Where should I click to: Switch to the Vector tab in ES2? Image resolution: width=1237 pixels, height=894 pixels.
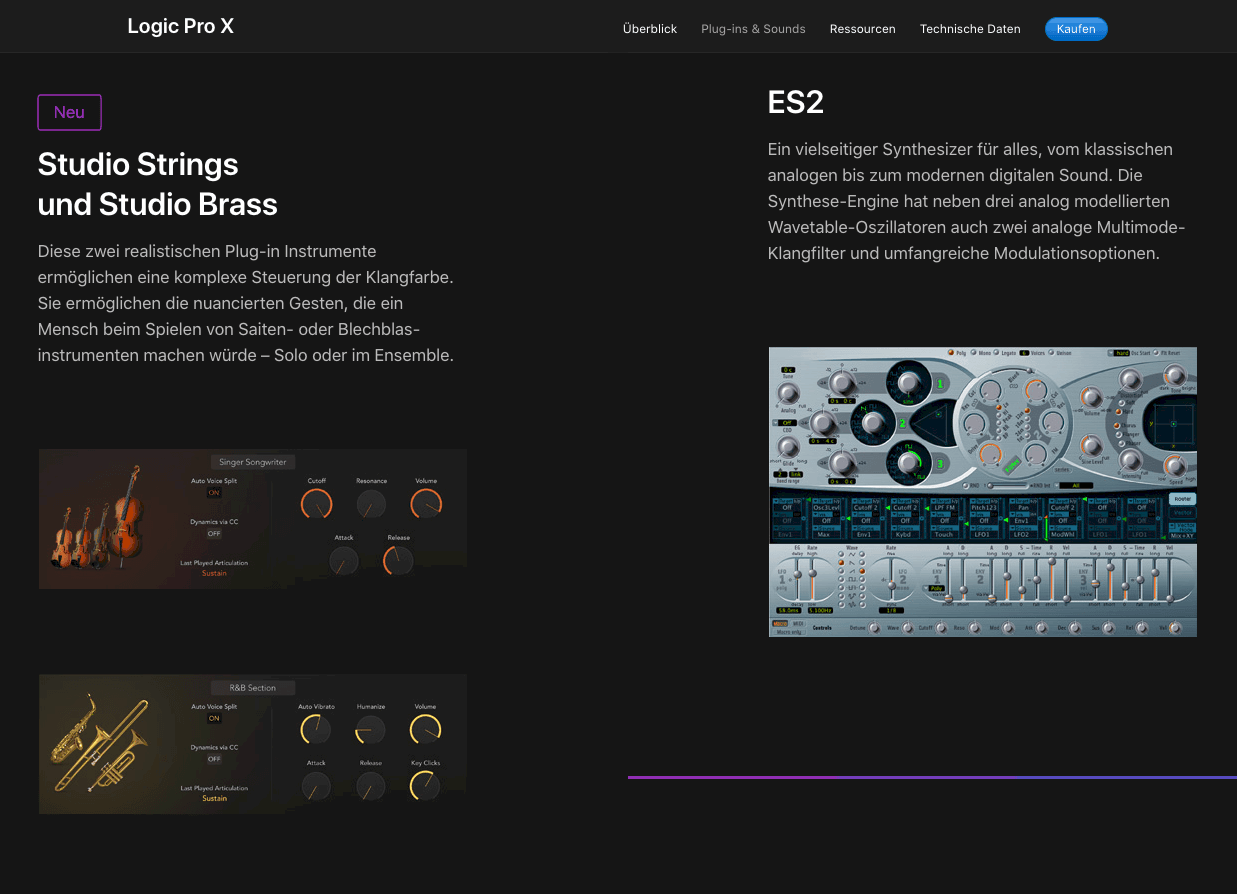(x=1182, y=512)
